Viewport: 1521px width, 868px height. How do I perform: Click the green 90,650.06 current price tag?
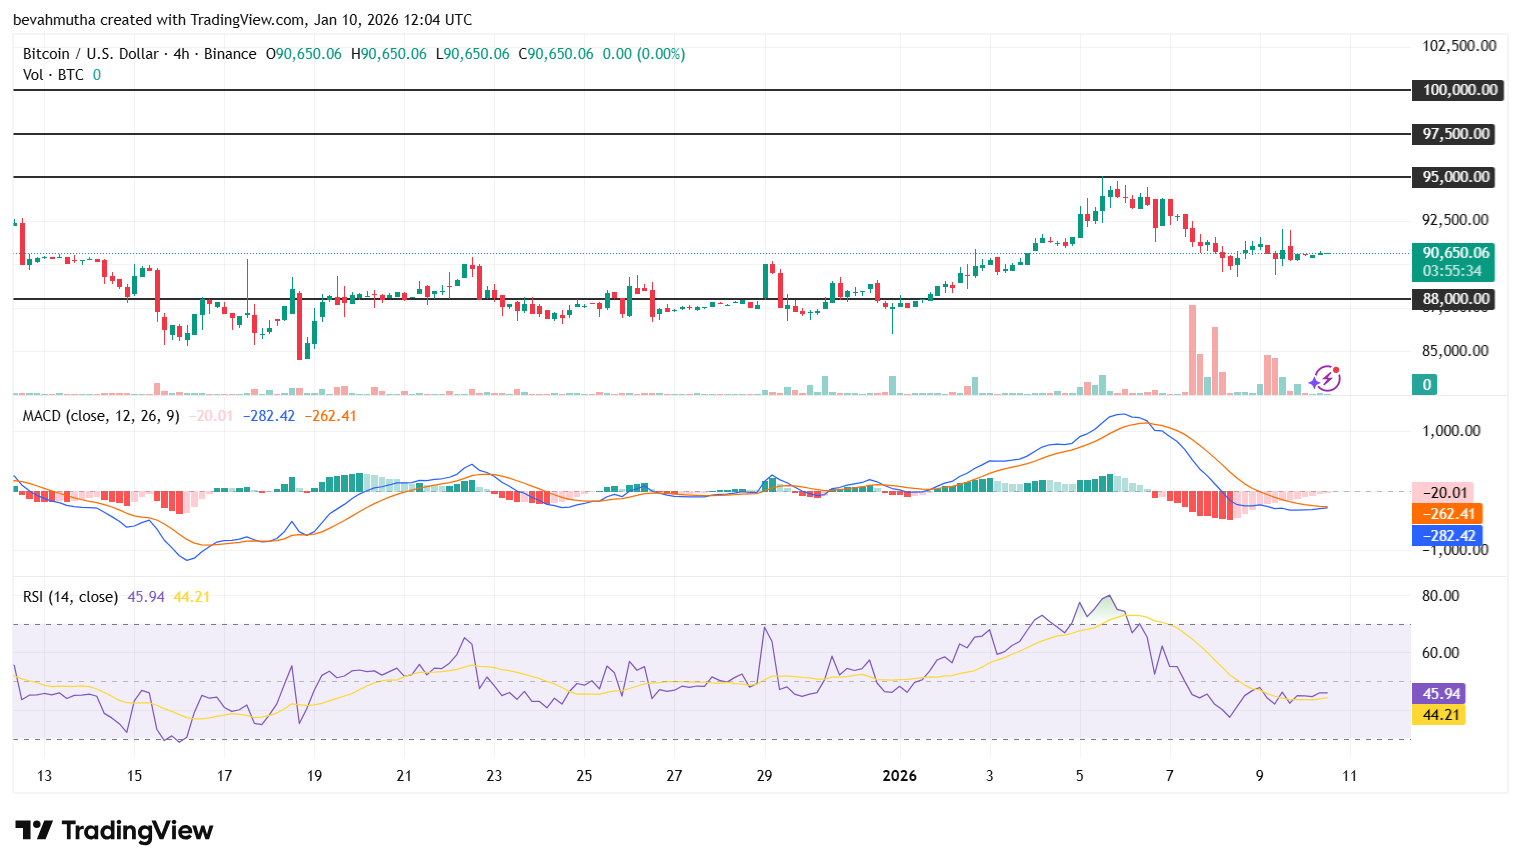1454,255
